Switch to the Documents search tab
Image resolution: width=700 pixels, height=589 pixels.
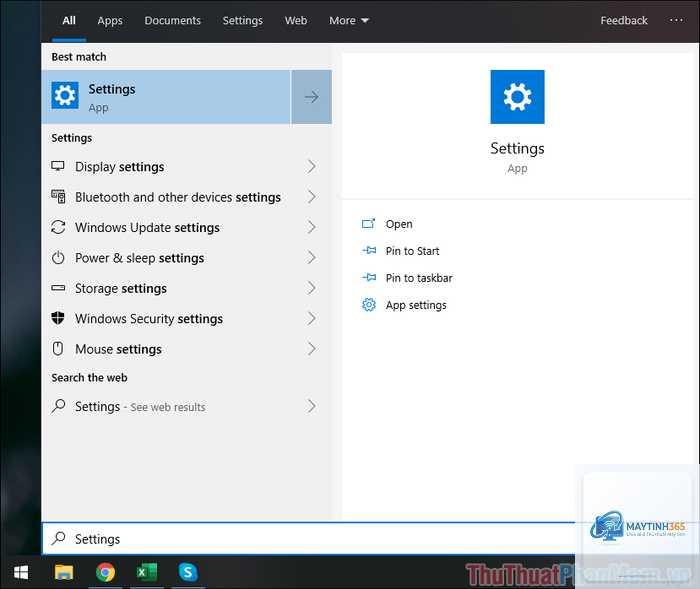172,21
